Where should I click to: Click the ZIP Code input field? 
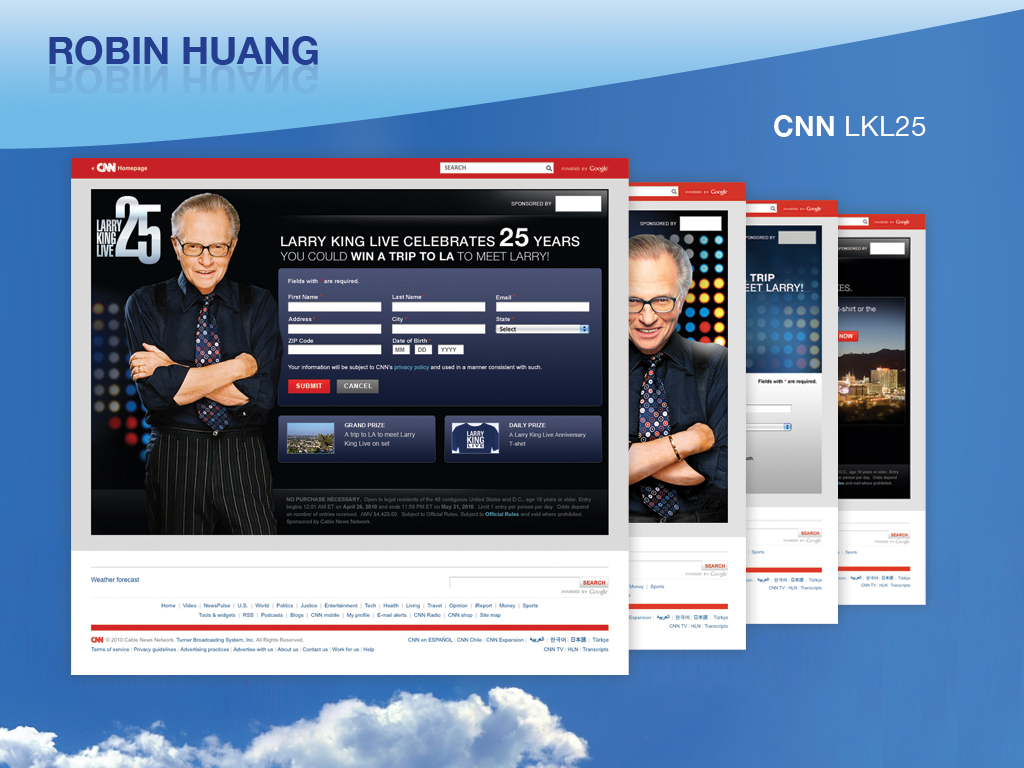coord(334,350)
